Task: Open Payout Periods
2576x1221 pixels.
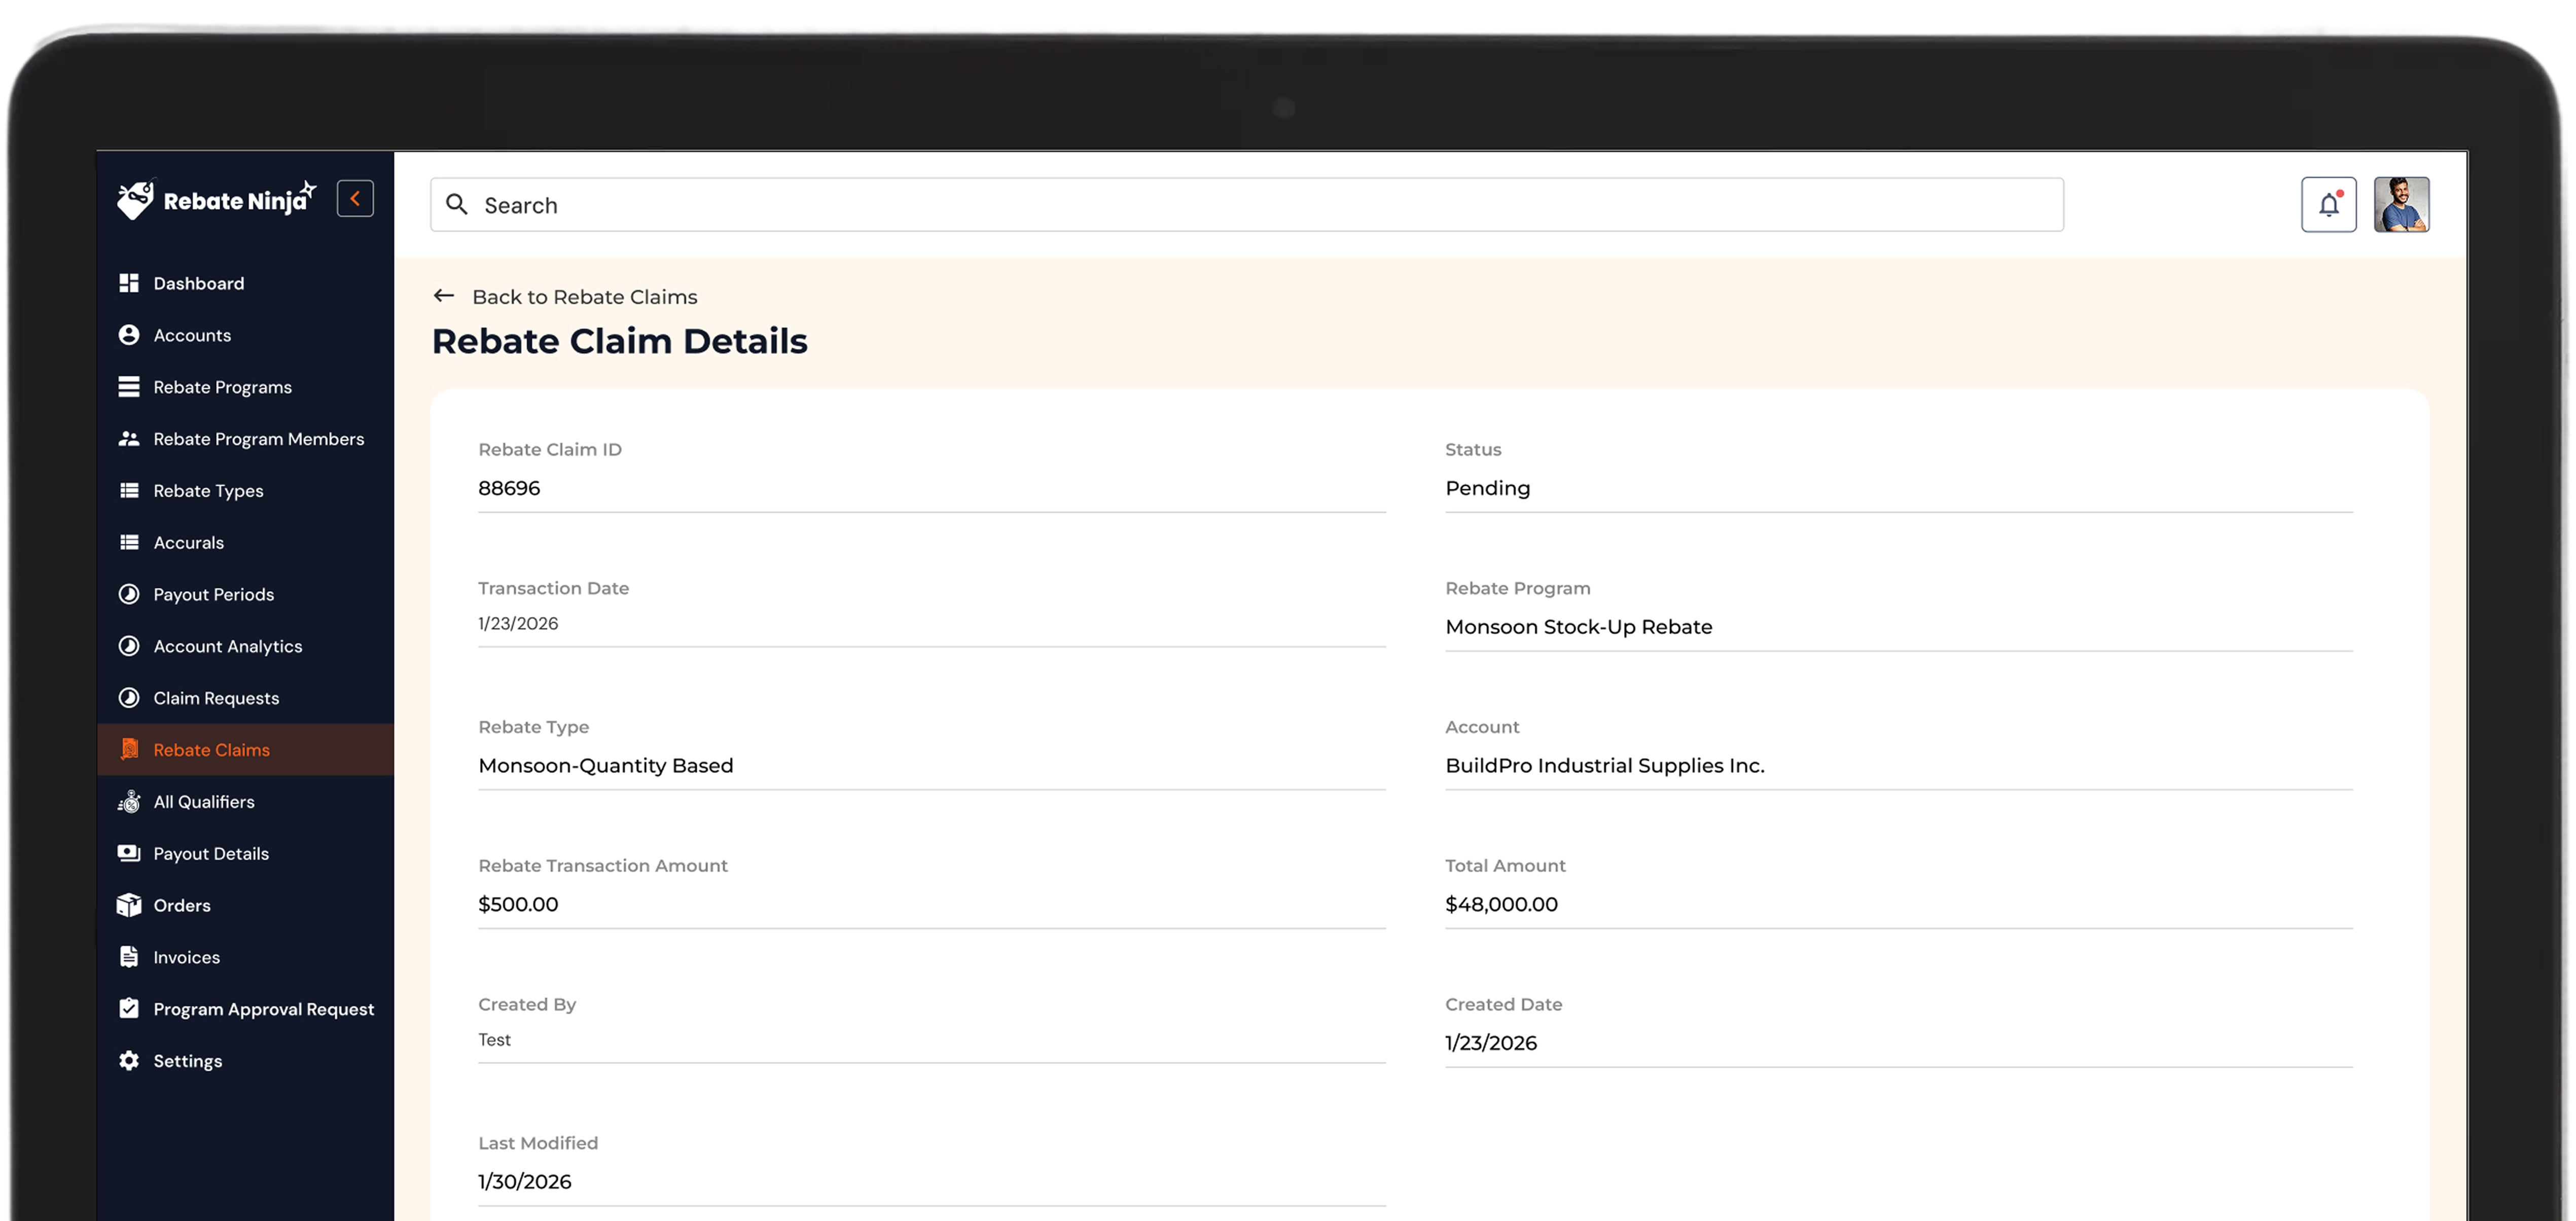Action: click(246, 594)
